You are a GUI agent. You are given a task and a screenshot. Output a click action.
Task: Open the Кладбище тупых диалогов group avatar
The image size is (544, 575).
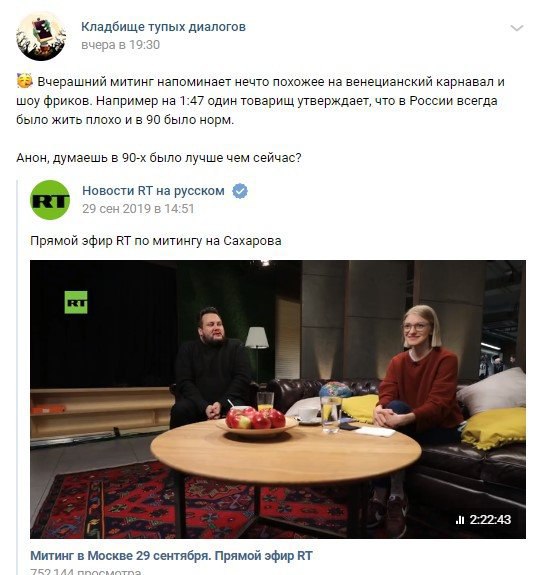point(41,36)
